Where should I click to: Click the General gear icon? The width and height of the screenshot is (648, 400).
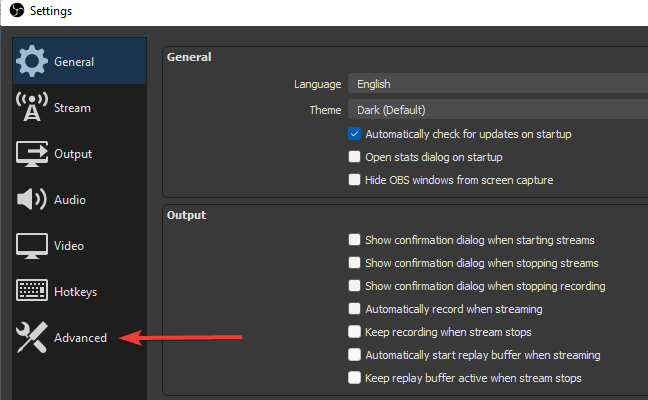point(32,62)
